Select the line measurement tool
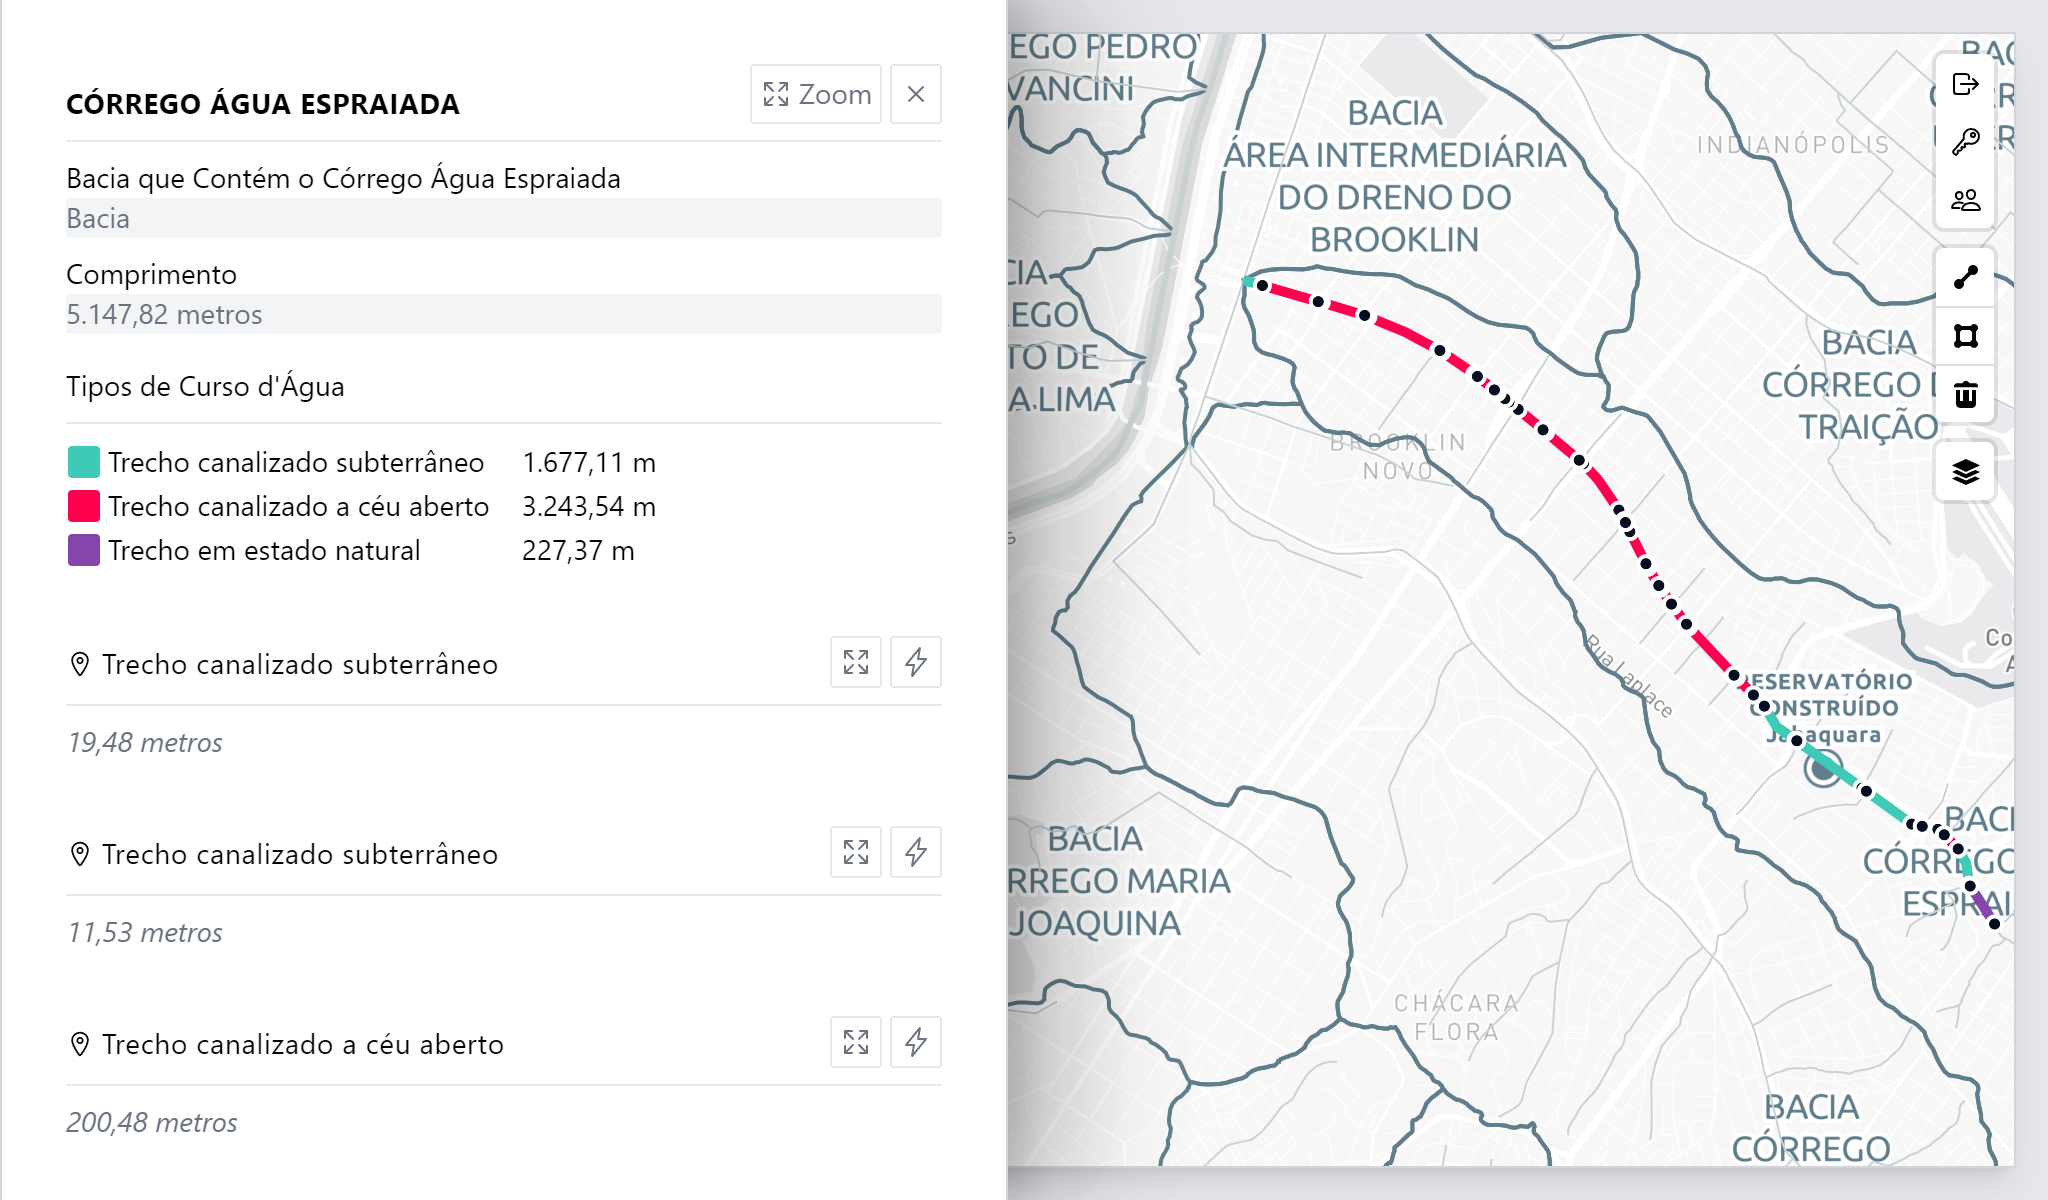 pos(1965,277)
